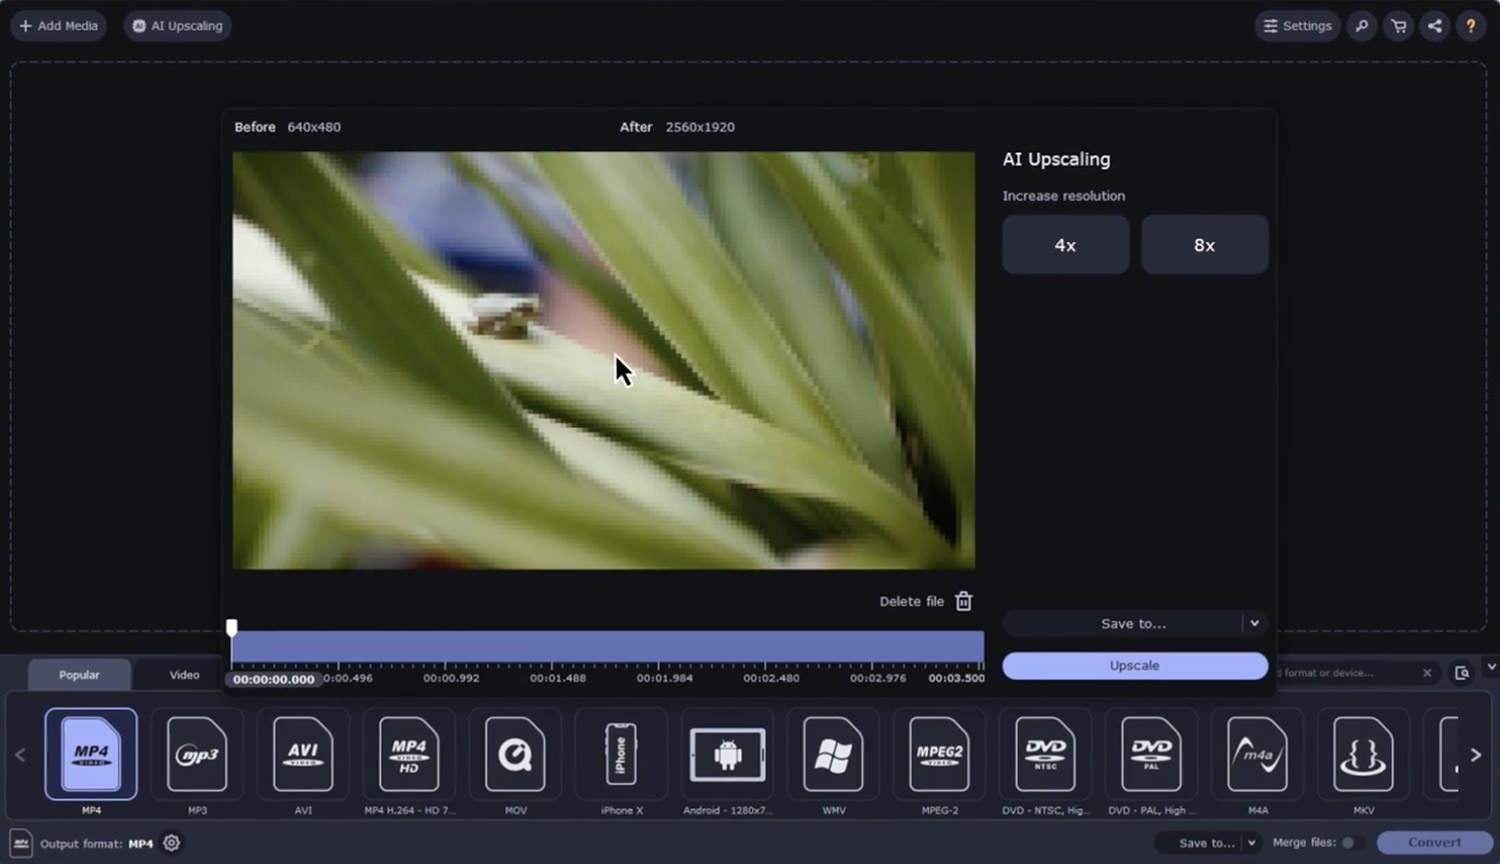Image resolution: width=1500 pixels, height=864 pixels.
Task: Click the share icon
Action: pyautogui.click(x=1435, y=26)
